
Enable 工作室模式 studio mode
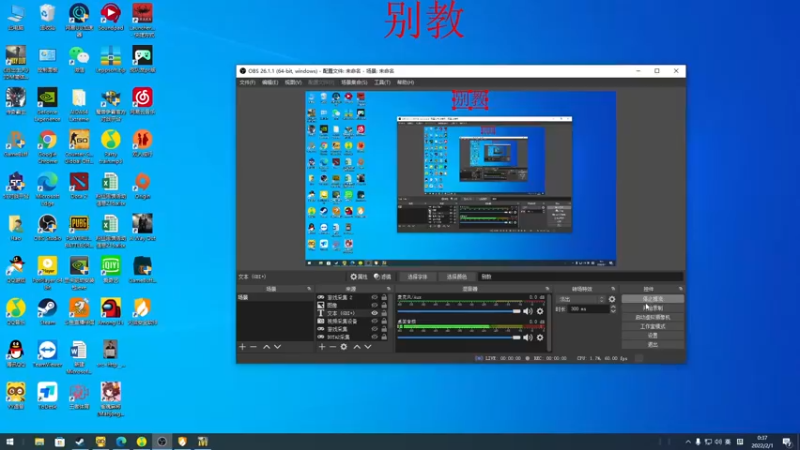pyautogui.click(x=653, y=327)
